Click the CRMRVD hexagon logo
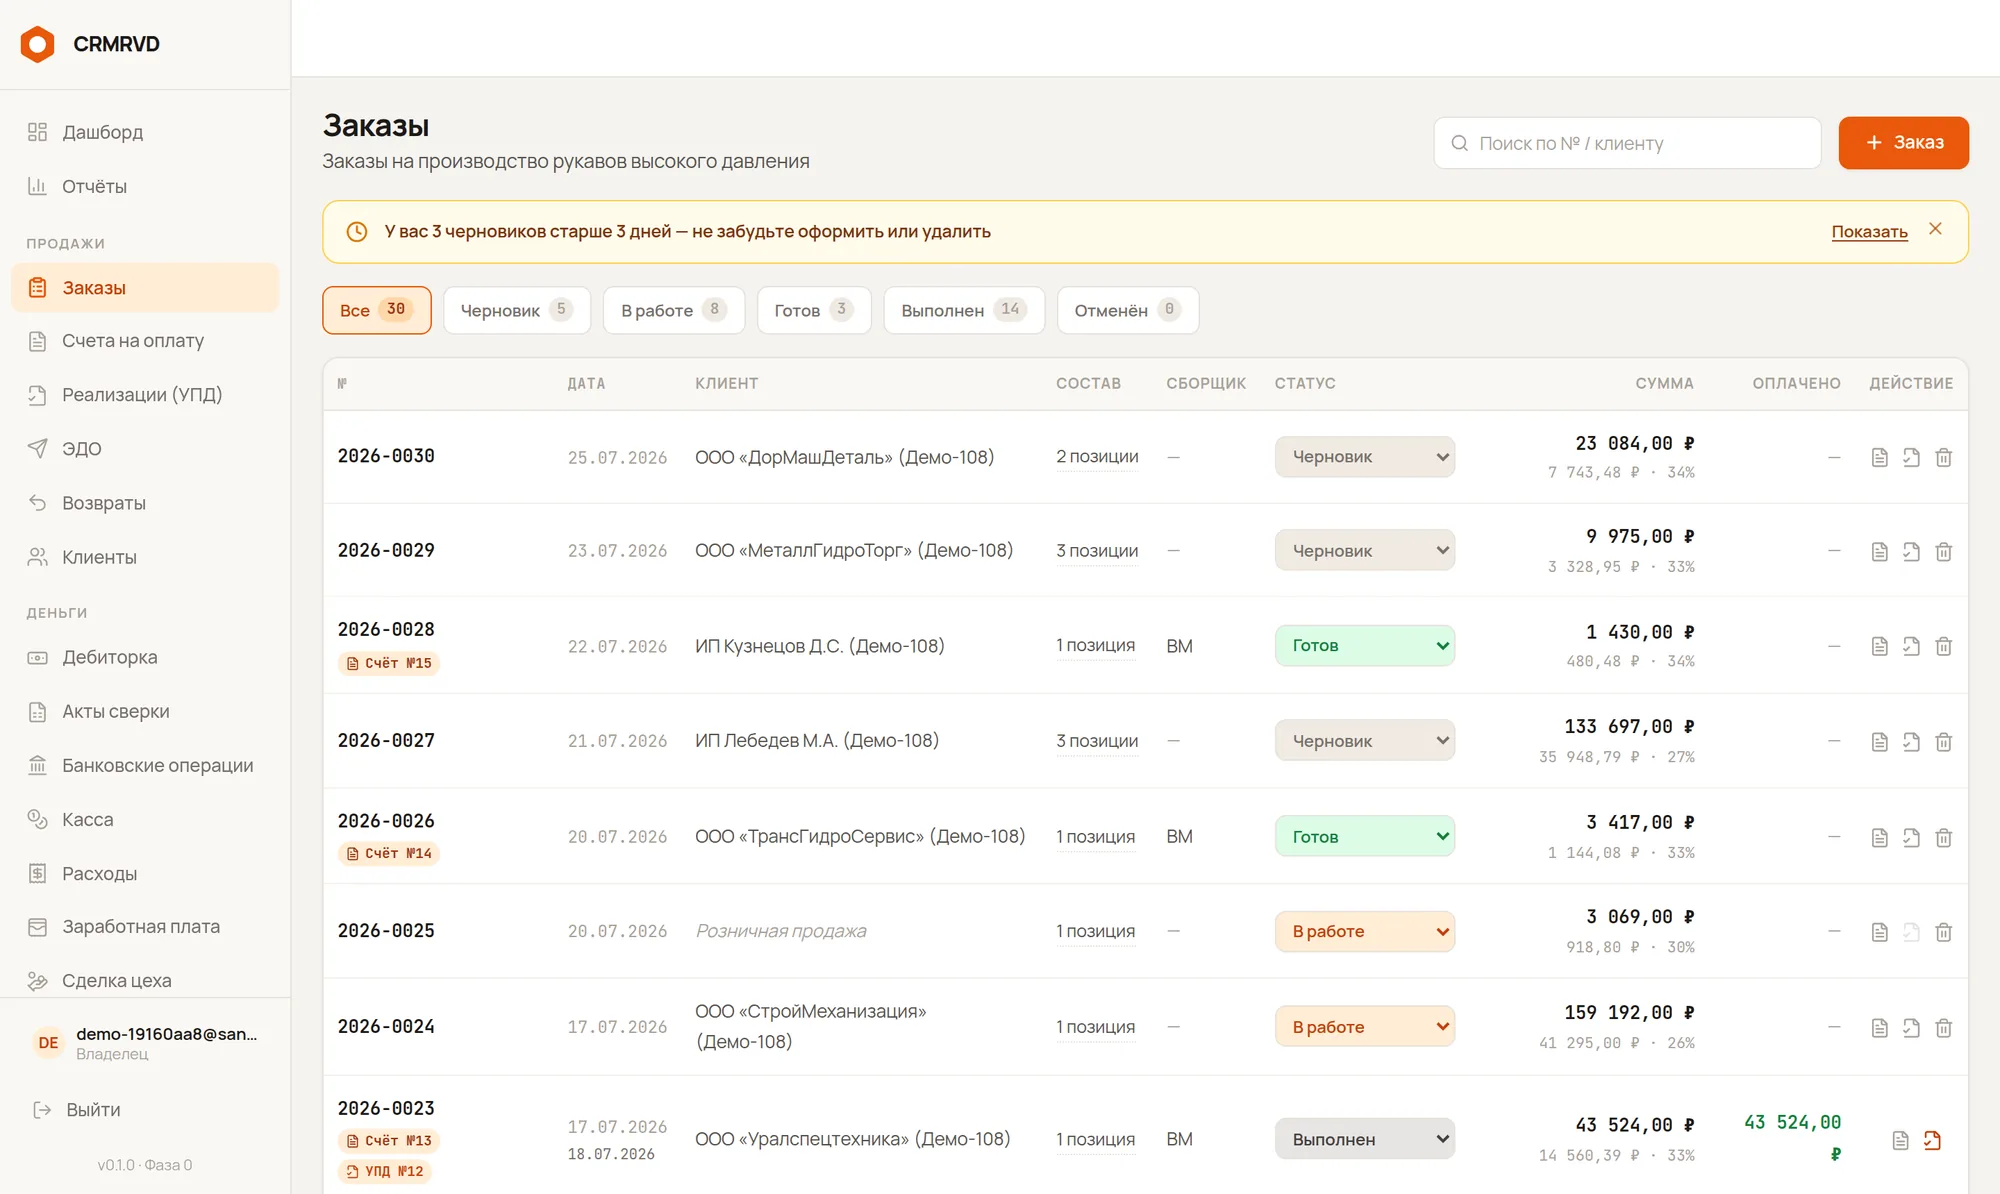The width and height of the screenshot is (2000, 1194). 38,44
